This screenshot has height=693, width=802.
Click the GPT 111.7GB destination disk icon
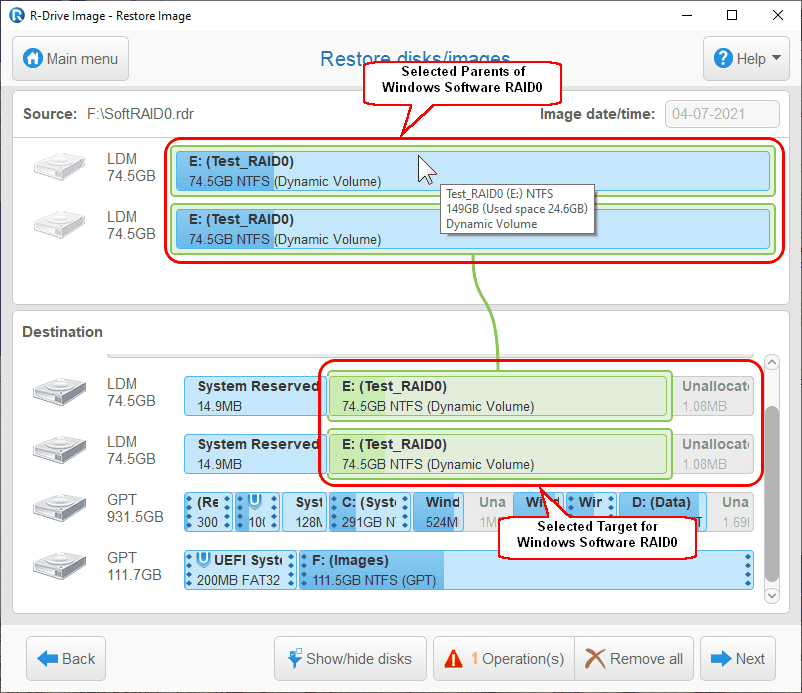point(59,566)
